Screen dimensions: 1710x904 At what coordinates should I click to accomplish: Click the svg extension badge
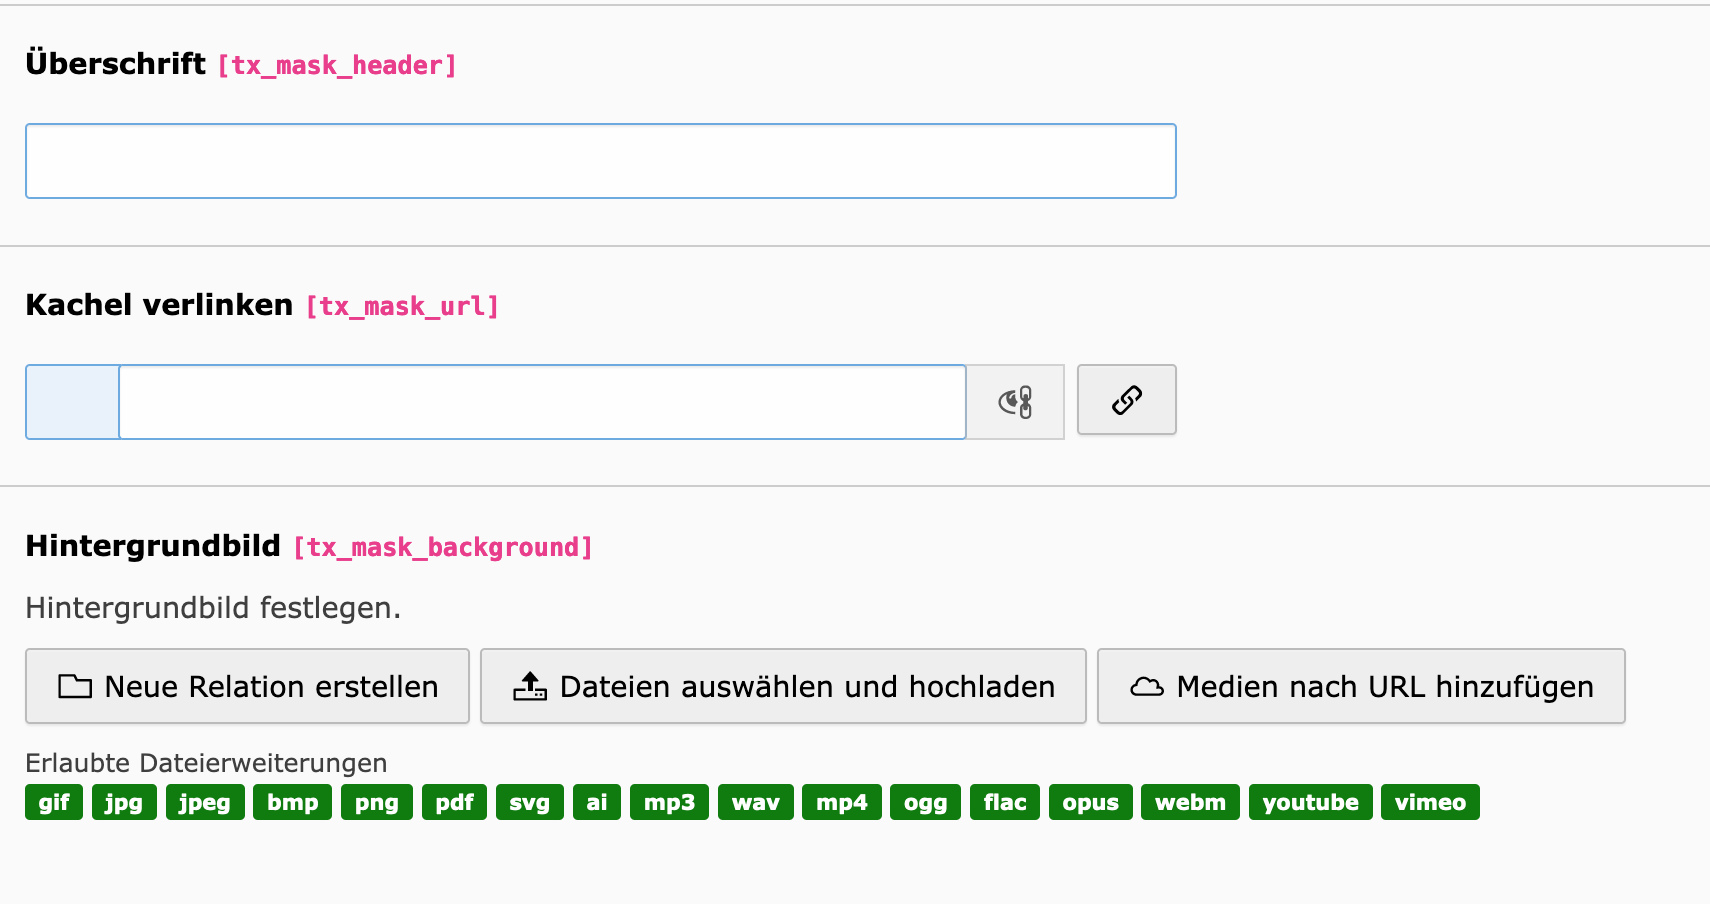click(529, 802)
